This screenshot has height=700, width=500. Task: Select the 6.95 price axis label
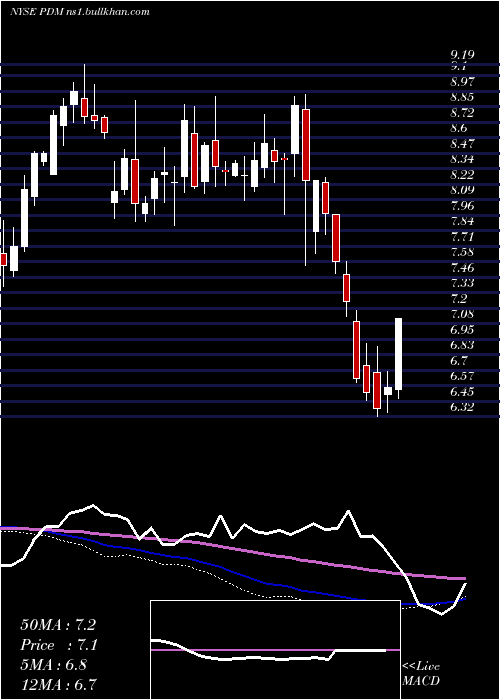(x=462, y=330)
